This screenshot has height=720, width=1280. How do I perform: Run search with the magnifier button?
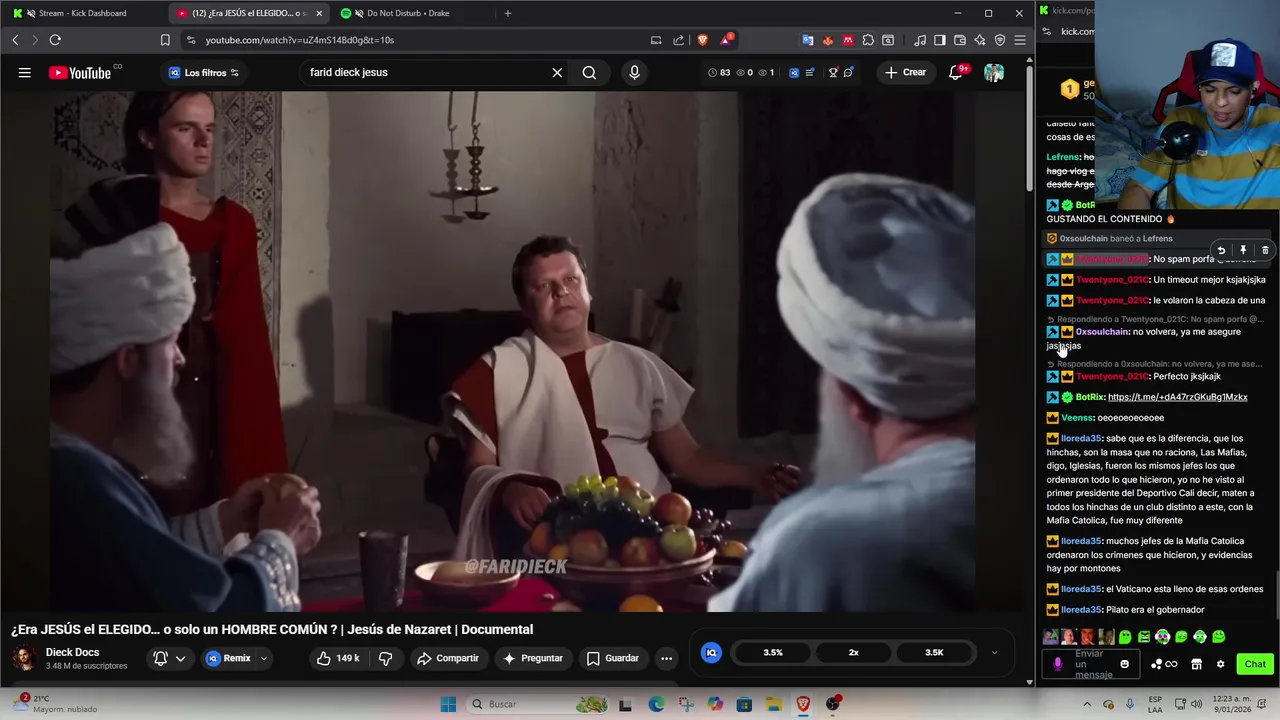pos(589,72)
